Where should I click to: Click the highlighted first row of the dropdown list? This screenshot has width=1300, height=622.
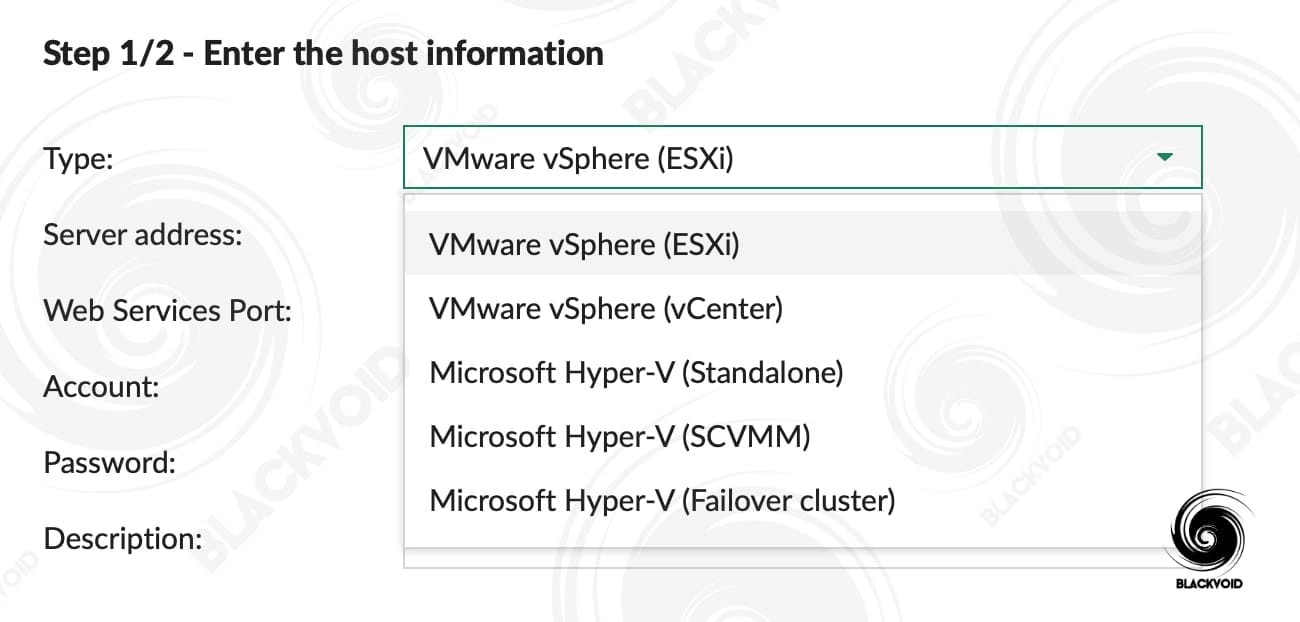pyautogui.click(x=802, y=244)
